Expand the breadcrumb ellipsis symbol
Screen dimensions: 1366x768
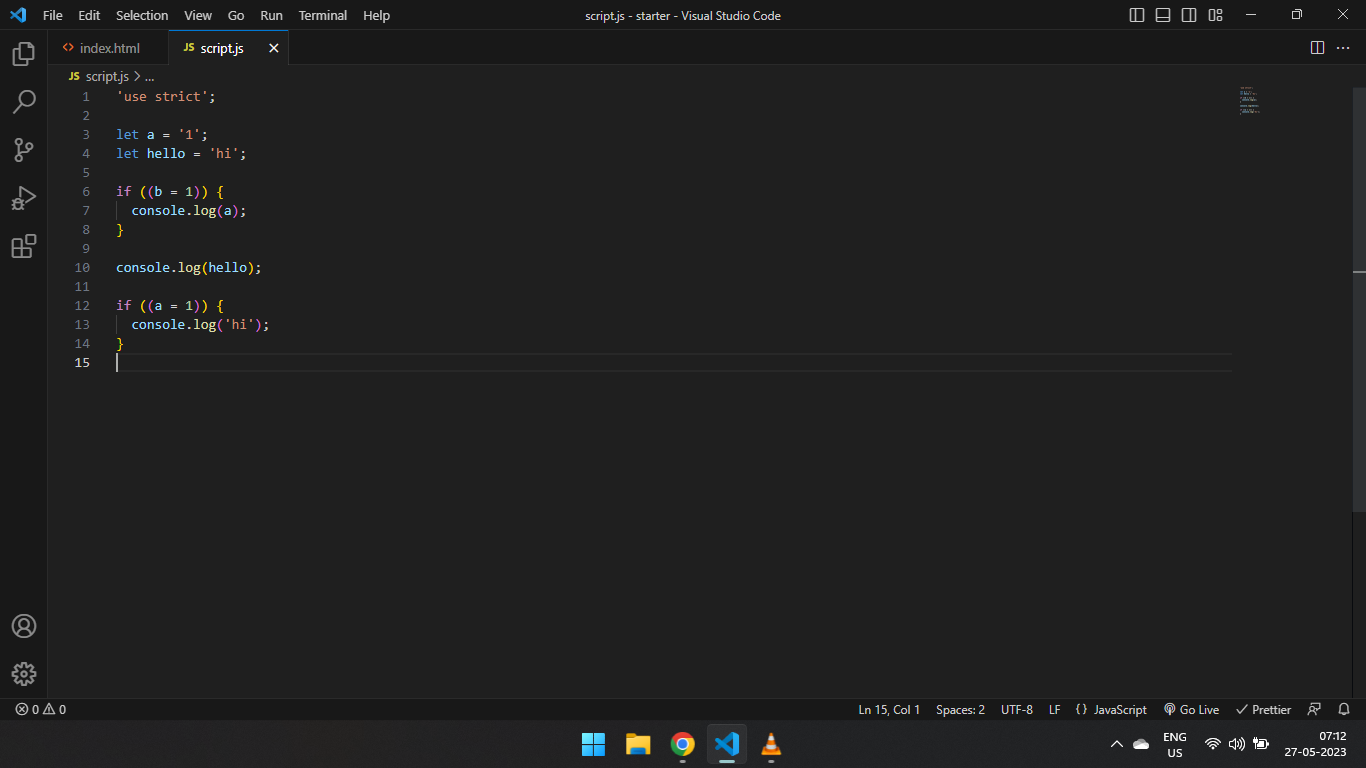coord(150,76)
